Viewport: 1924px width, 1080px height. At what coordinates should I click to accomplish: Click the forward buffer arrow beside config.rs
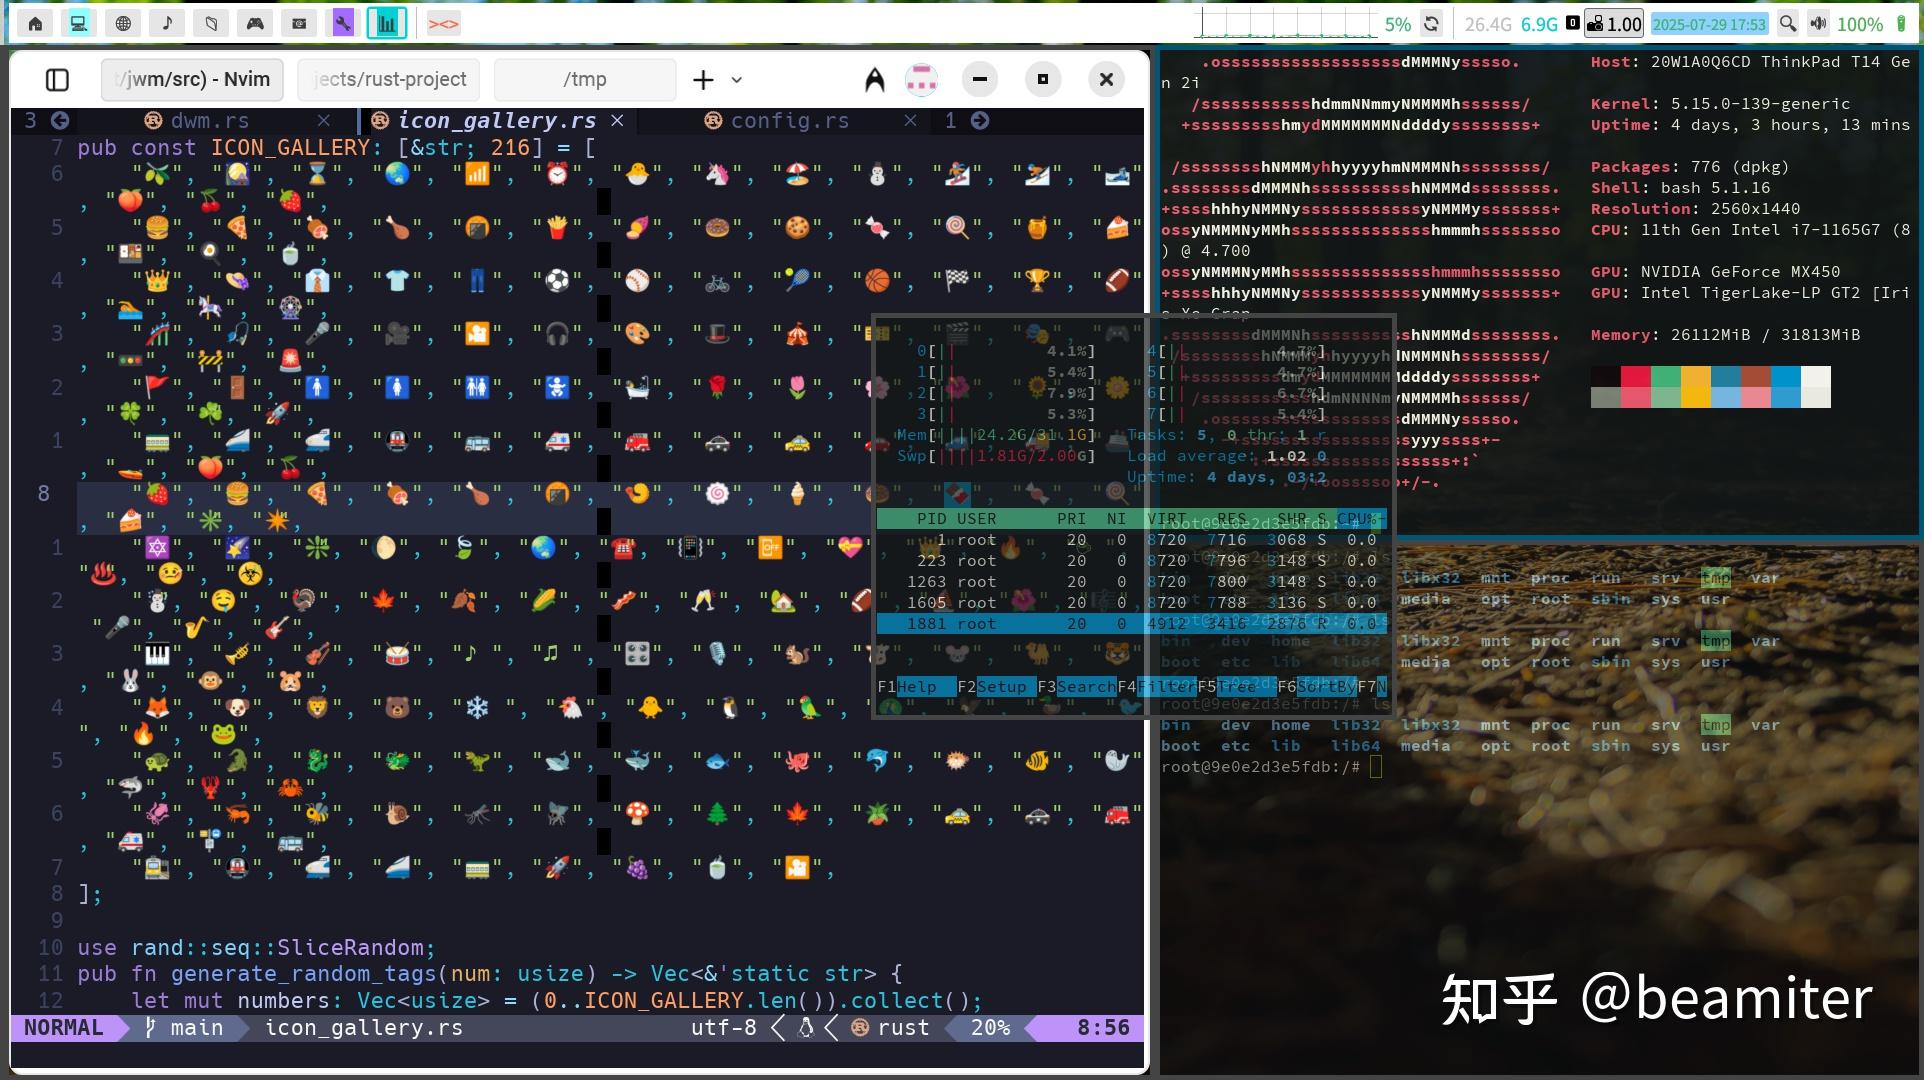tap(978, 120)
